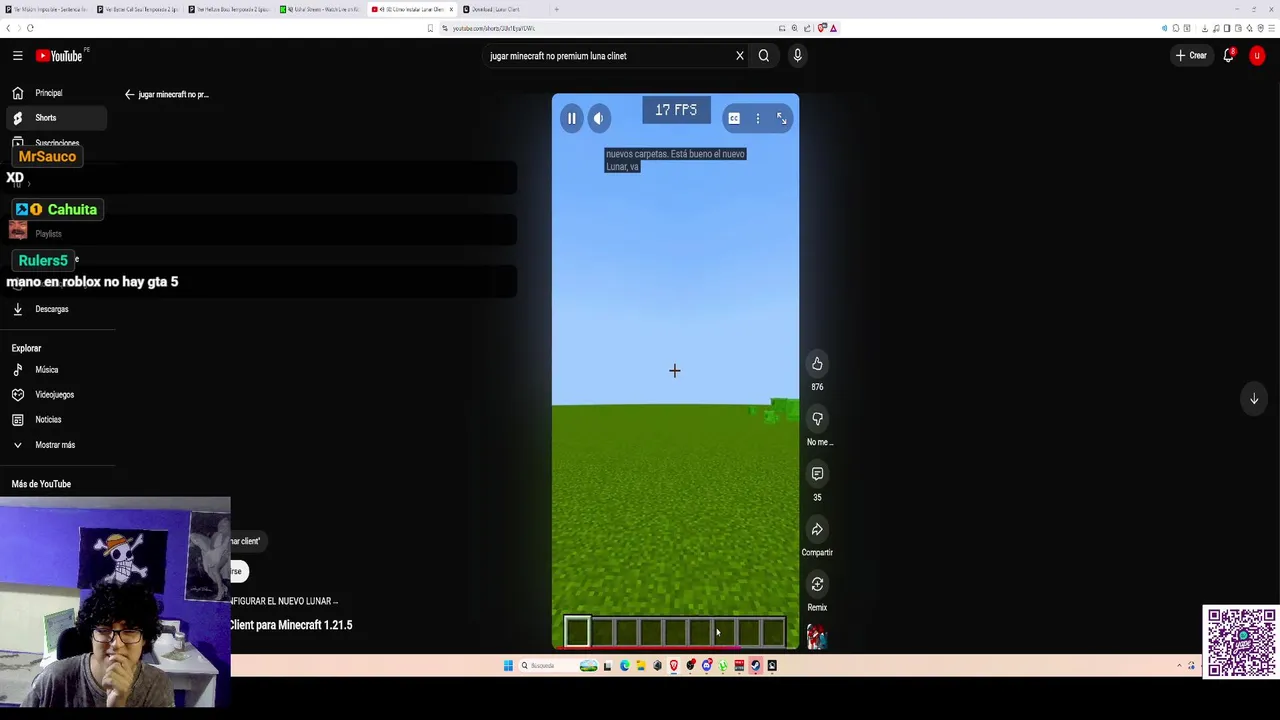Open a new browser tab
Image resolution: width=1280 pixels, height=720 pixels.
tap(557, 9)
